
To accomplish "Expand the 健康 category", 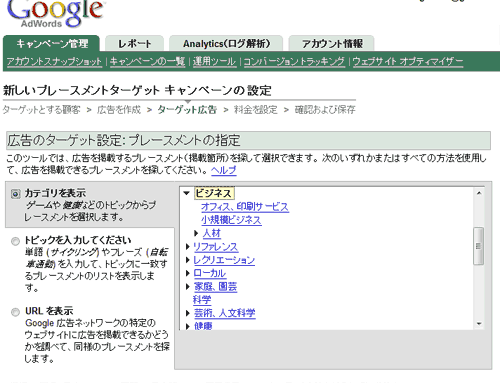I will click(188, 326).
